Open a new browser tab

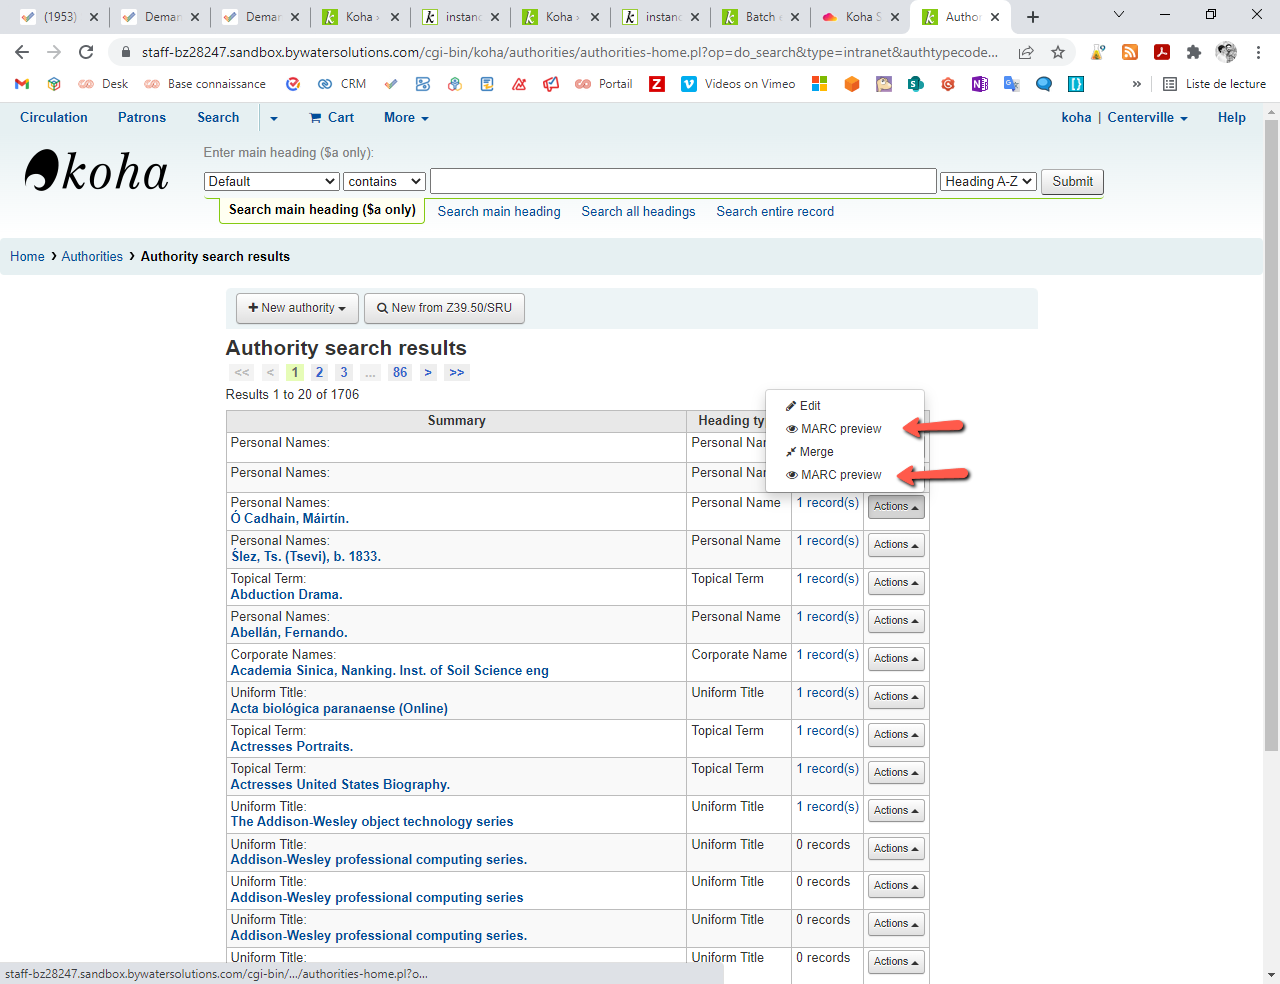tap(1033, 17)
